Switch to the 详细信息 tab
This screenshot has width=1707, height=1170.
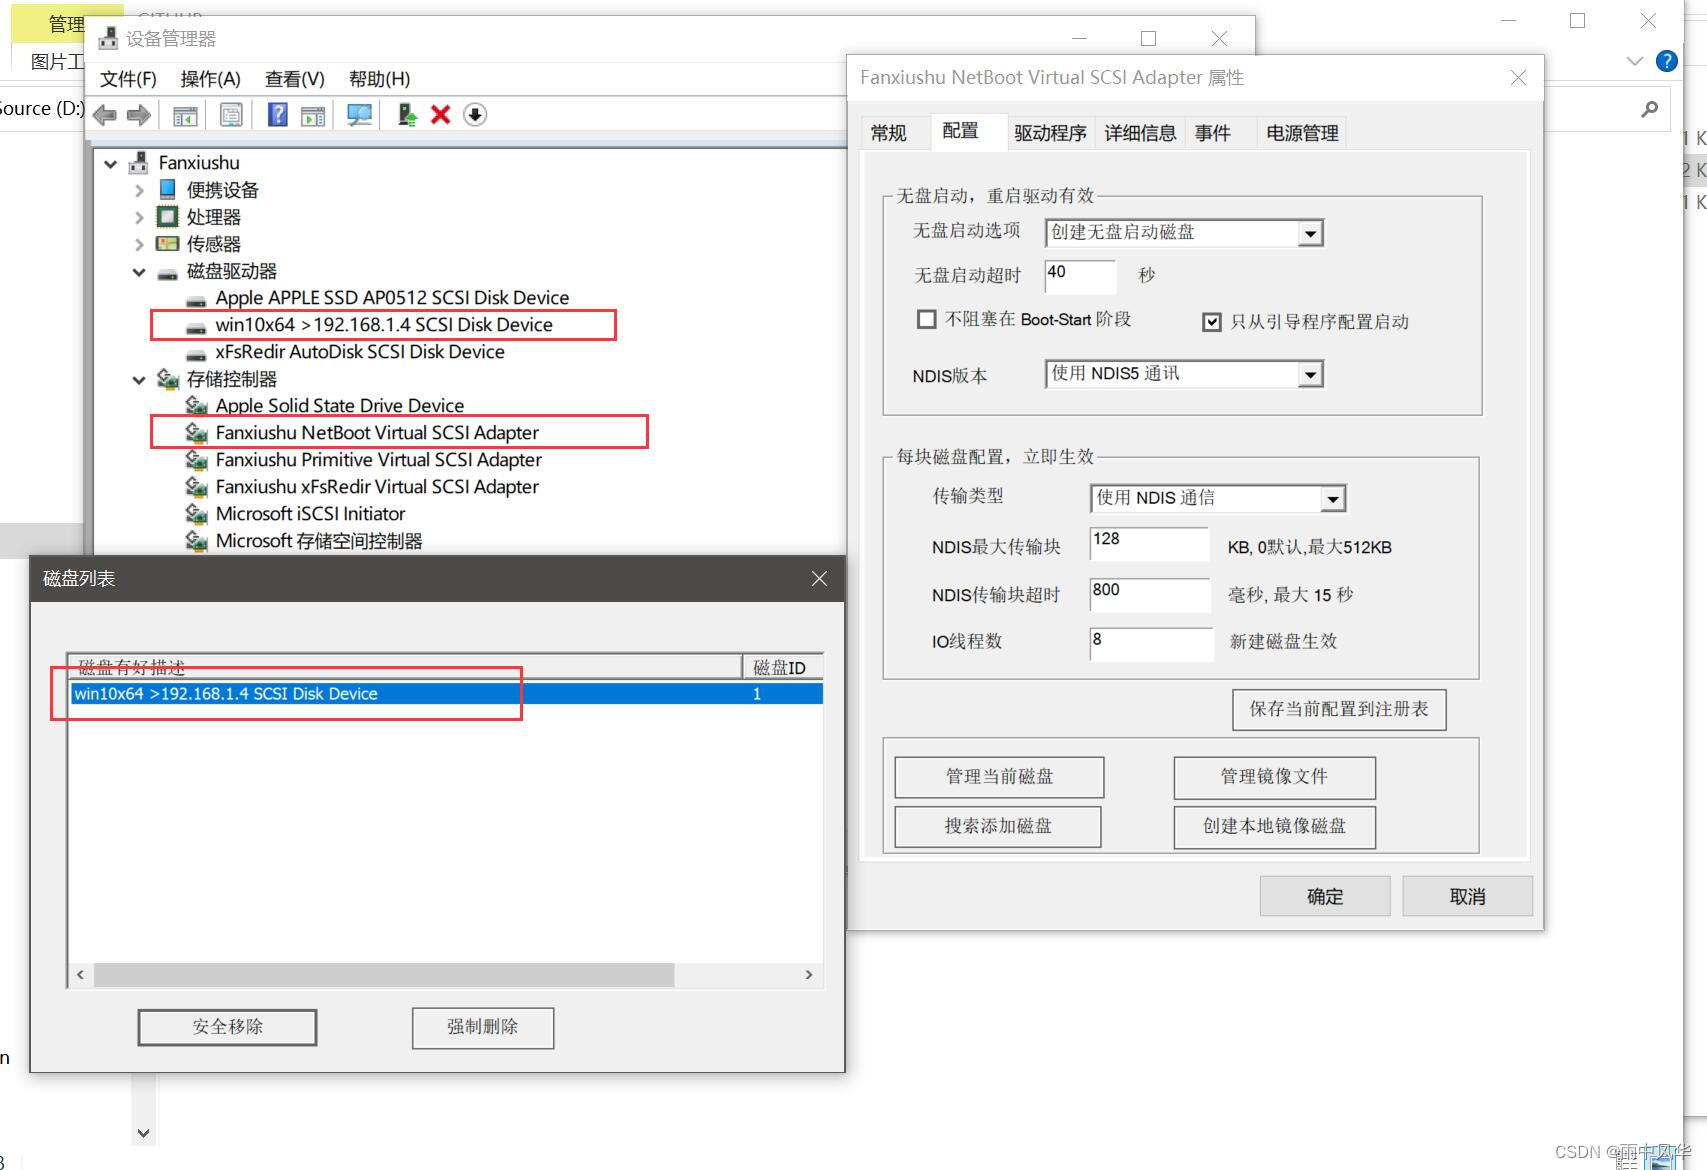tap(1140, 133)
